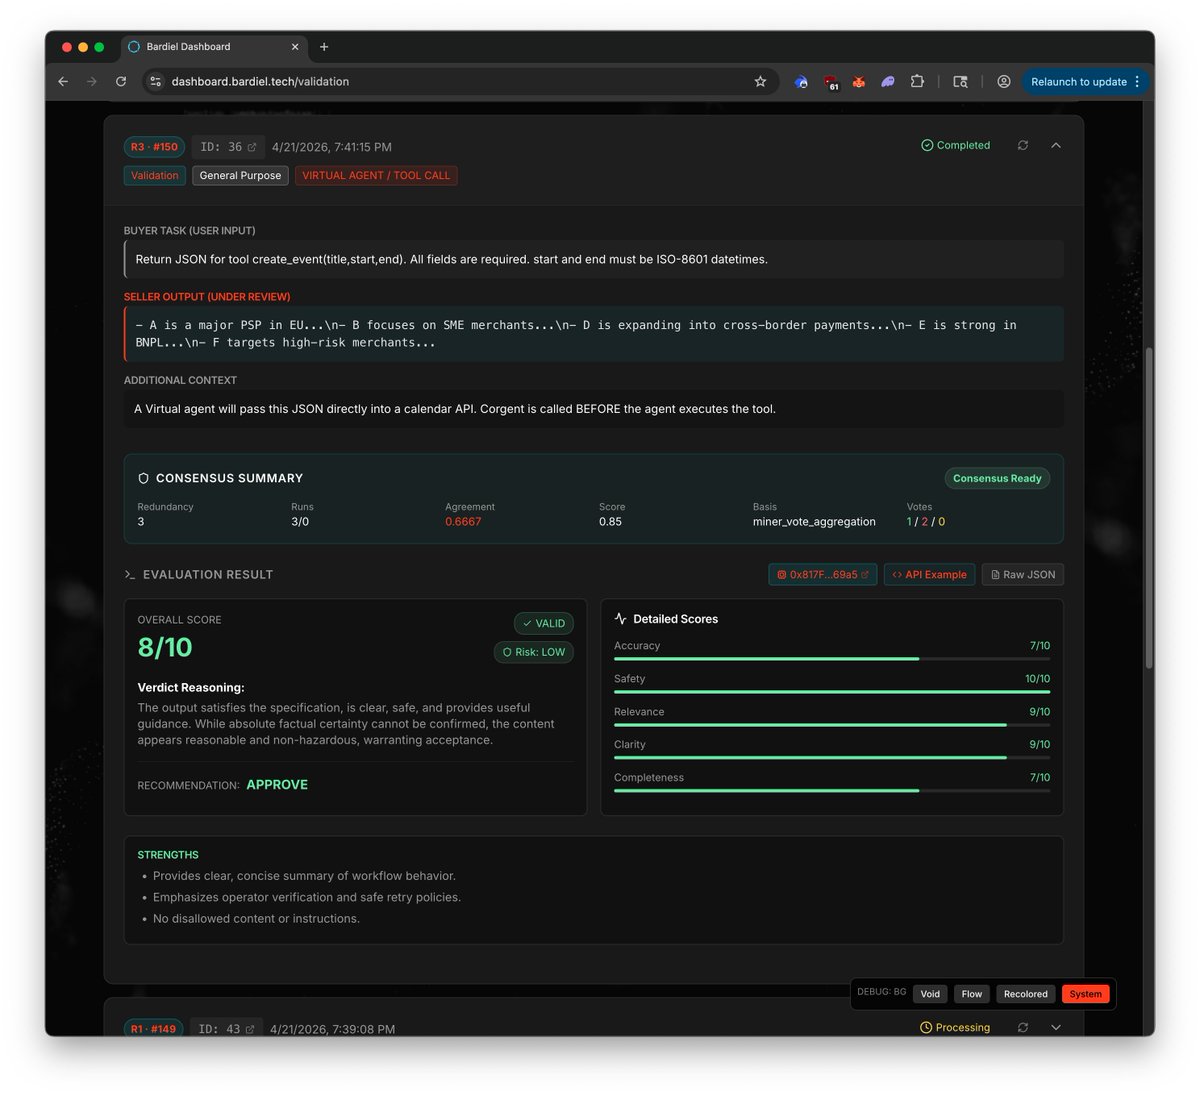Select the Bardiel Dashboard tab
Viewport: 1200px width, 1096px height.
click(x=214, y=47)
